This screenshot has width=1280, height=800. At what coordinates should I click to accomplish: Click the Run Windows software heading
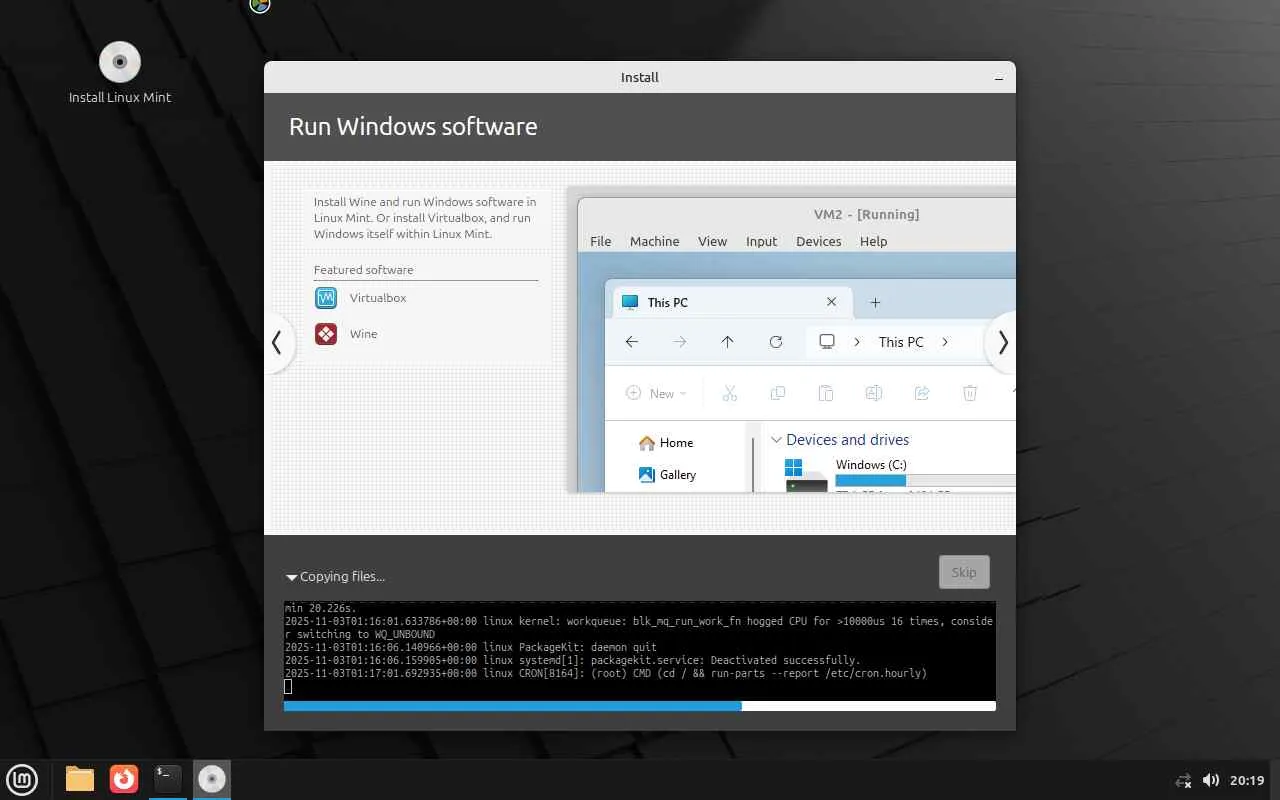[413, 126]
